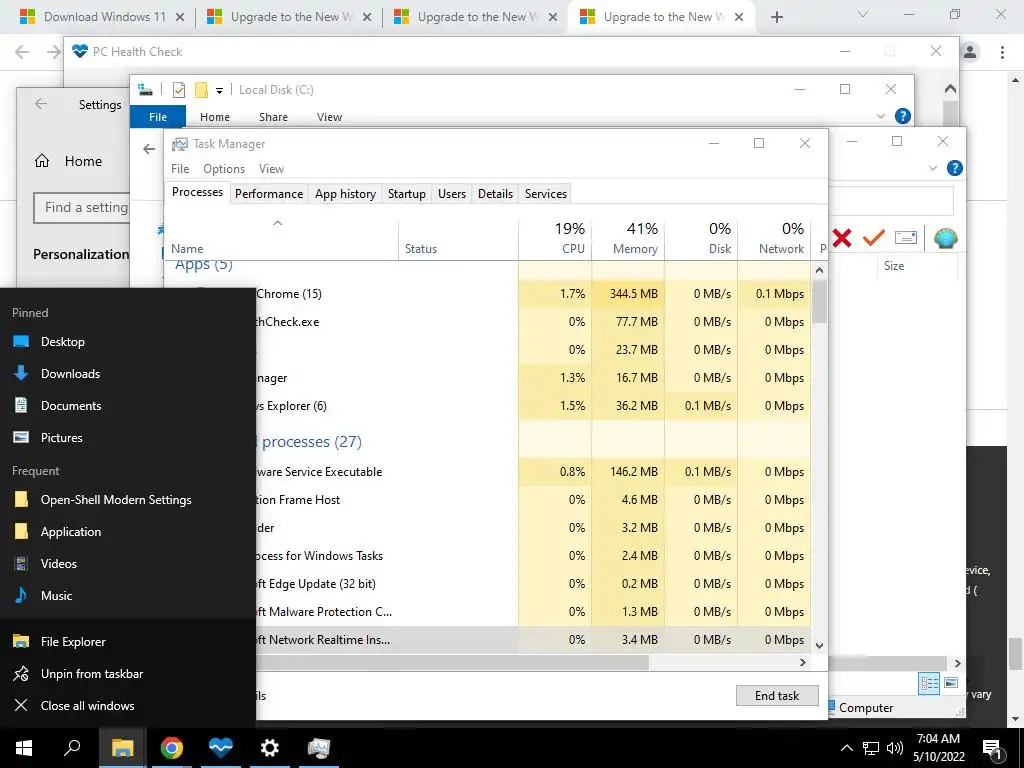
Task: Open the Windows Start menu
Action: point(24,748)
